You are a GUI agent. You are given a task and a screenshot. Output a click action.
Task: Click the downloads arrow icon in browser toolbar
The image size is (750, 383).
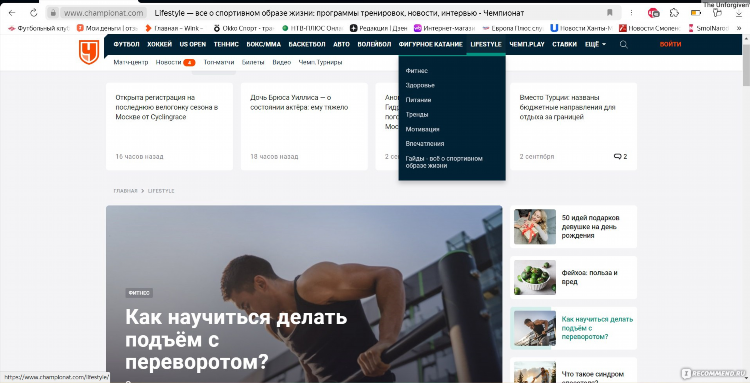(739, 13)
